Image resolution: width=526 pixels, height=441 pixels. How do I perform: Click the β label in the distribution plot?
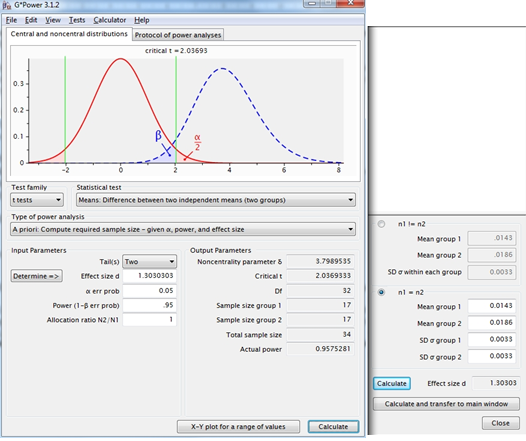tap(158, 135)
